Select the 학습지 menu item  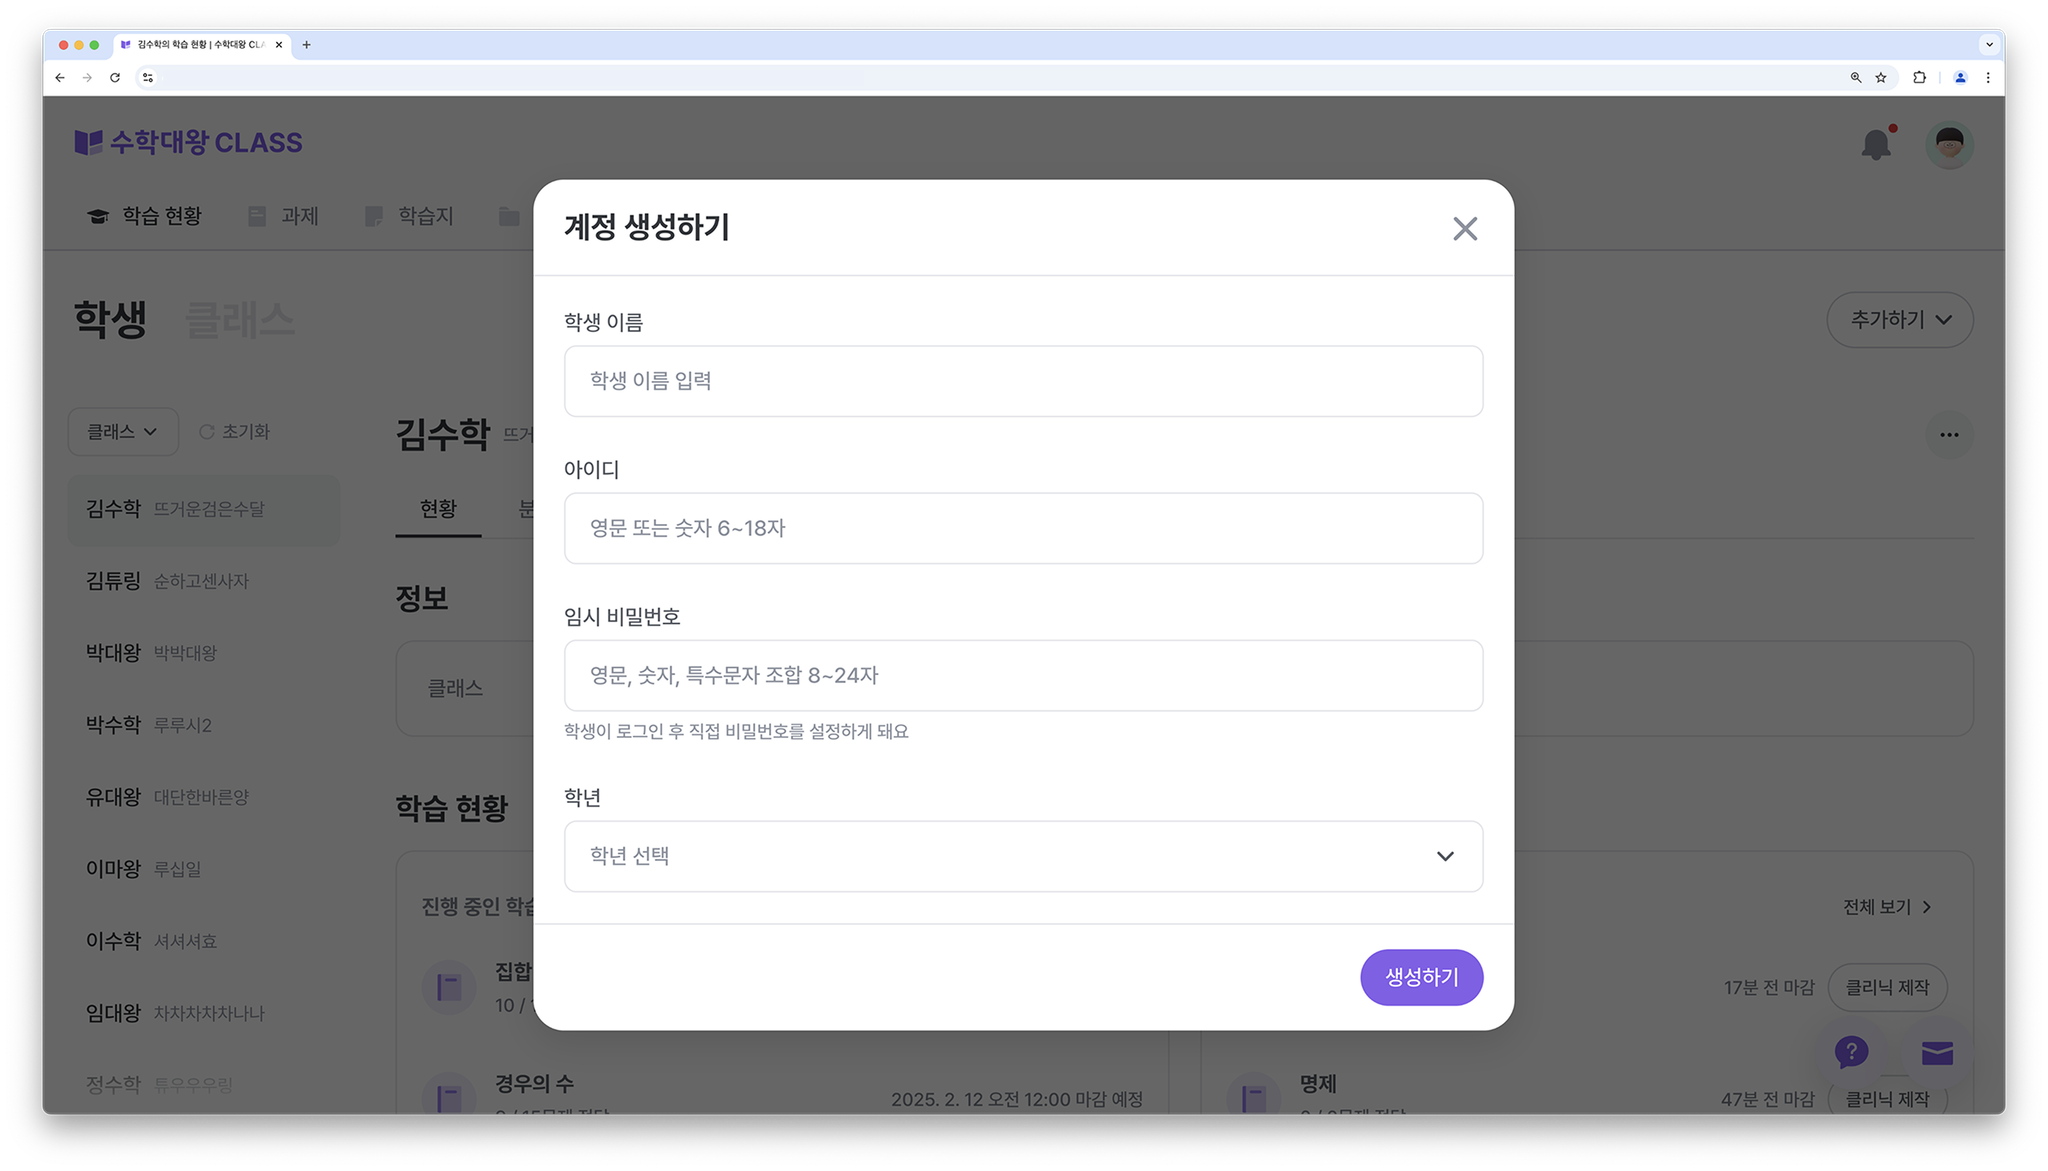[410, 216]
